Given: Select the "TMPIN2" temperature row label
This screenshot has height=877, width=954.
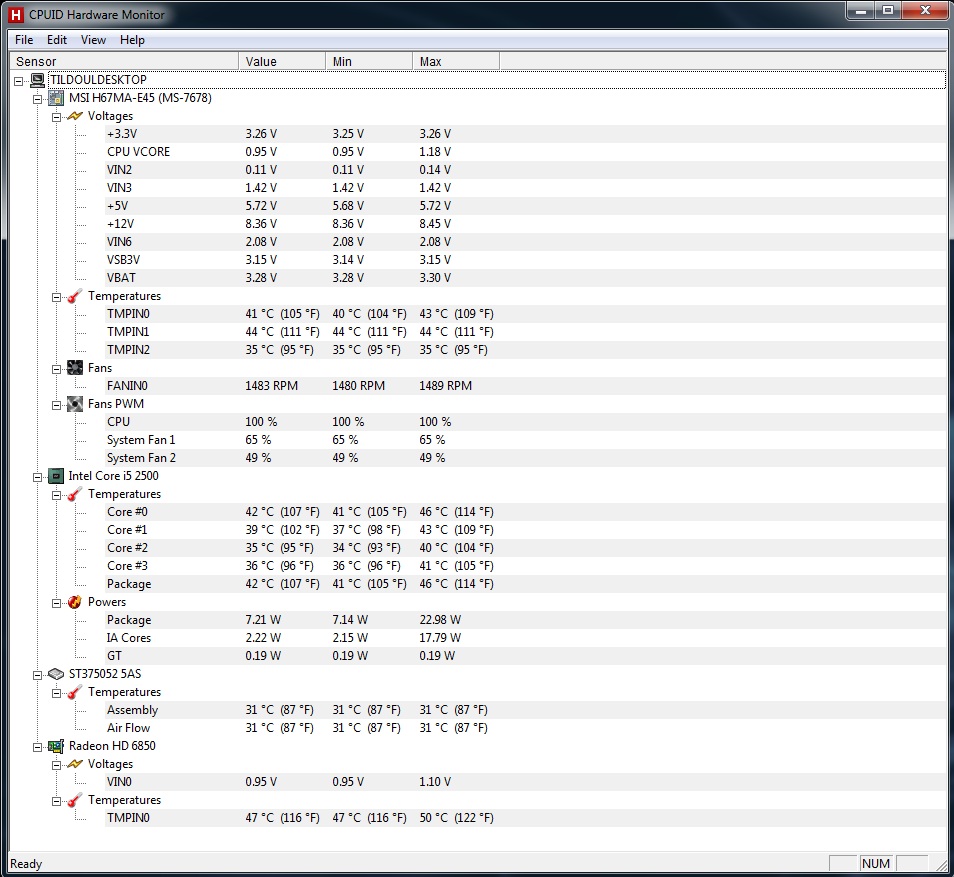Looking at the screenshot, I should coord(128,350).
